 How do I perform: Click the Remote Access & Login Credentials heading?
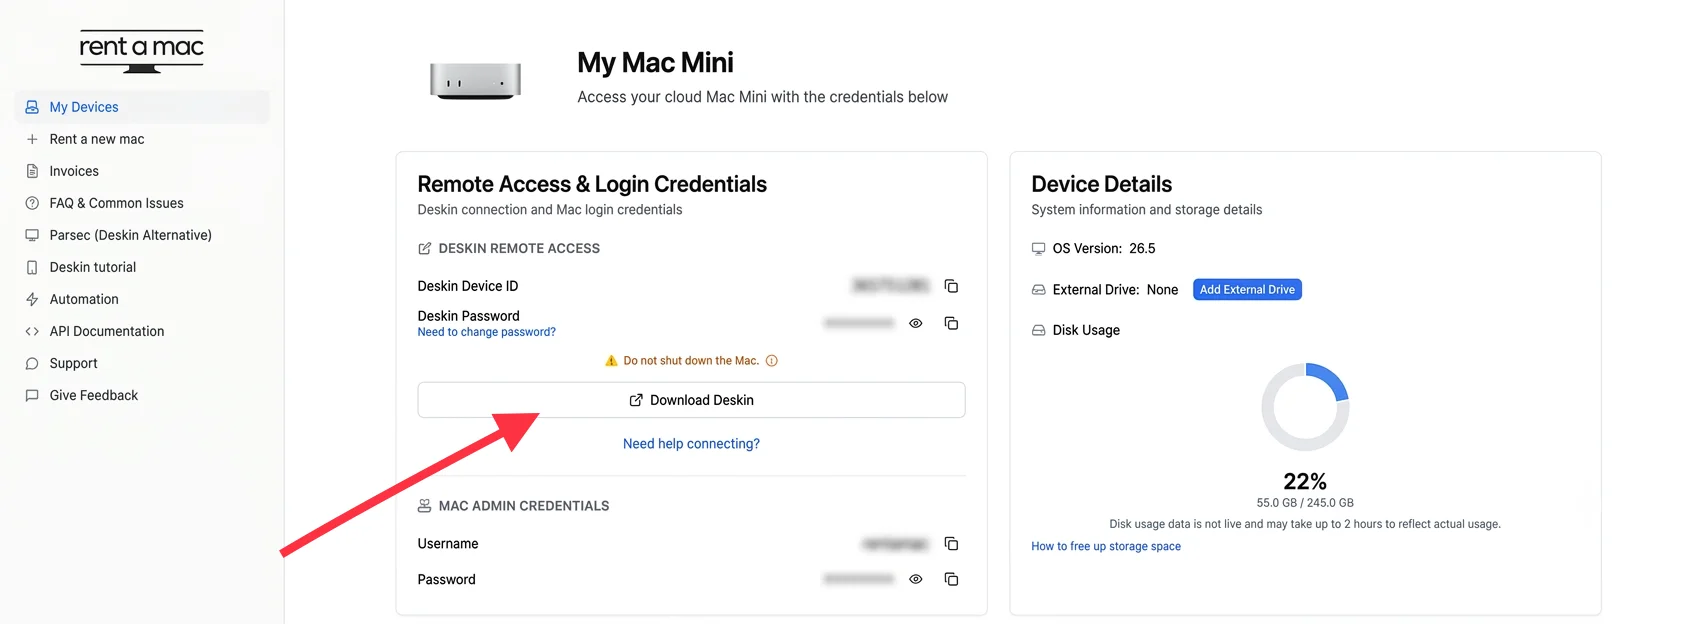592,184
